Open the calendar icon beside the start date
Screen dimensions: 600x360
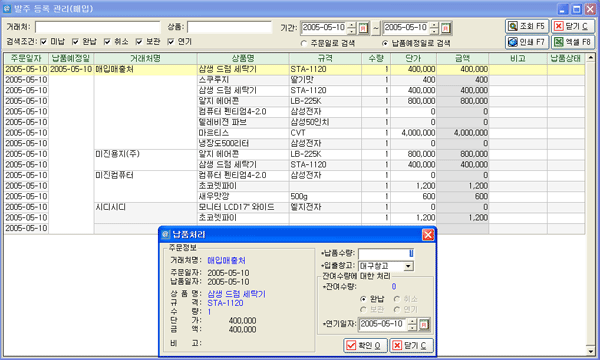point(363,28)
